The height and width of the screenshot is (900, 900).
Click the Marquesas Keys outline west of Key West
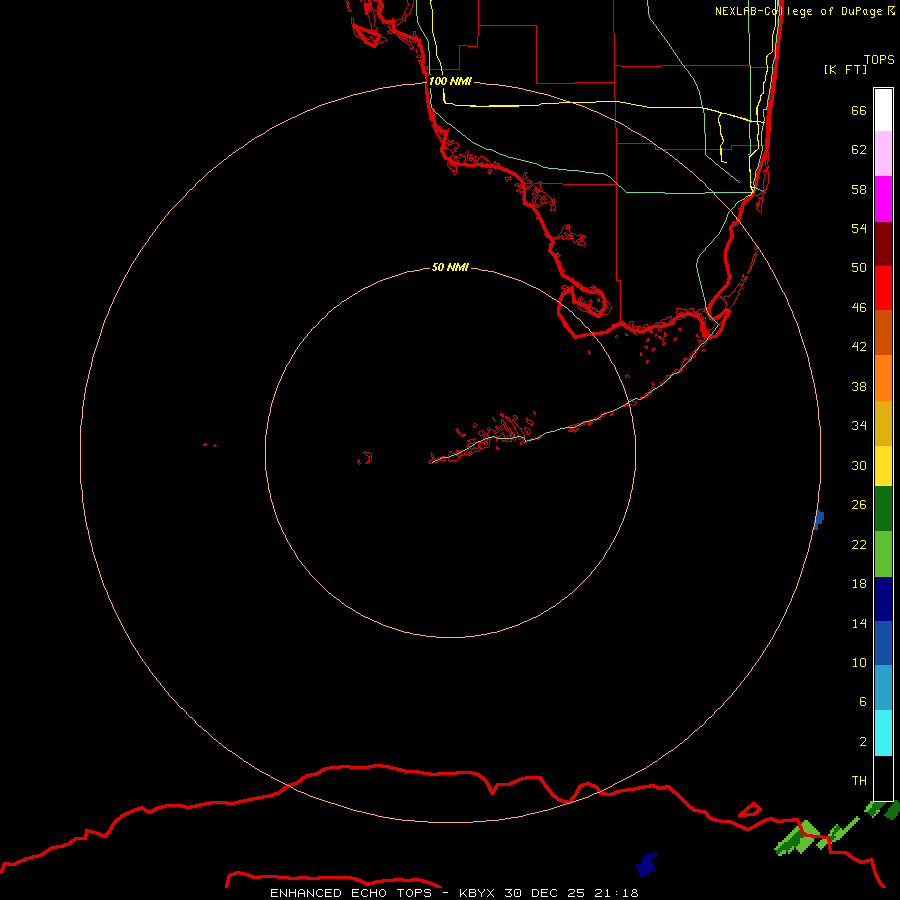click(x=365, y=458)
